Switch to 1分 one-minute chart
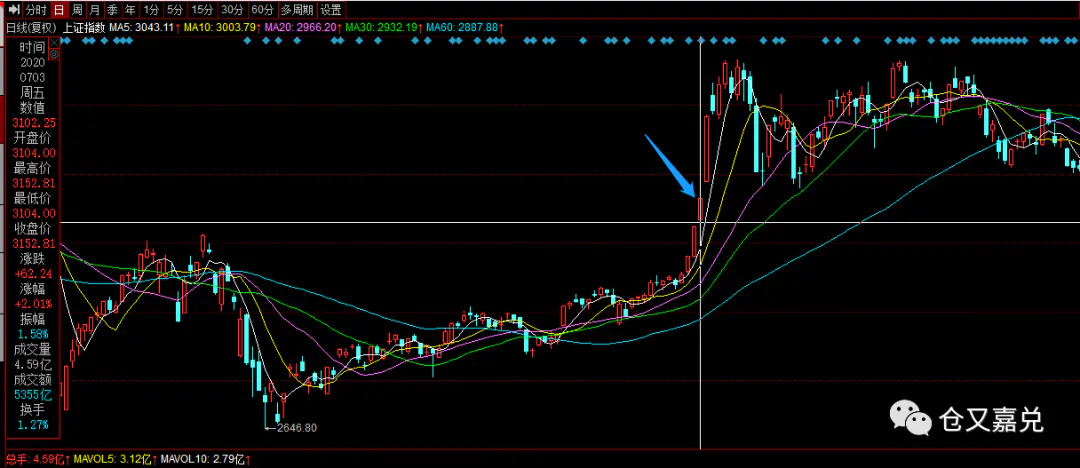 (x=151, y=9)
